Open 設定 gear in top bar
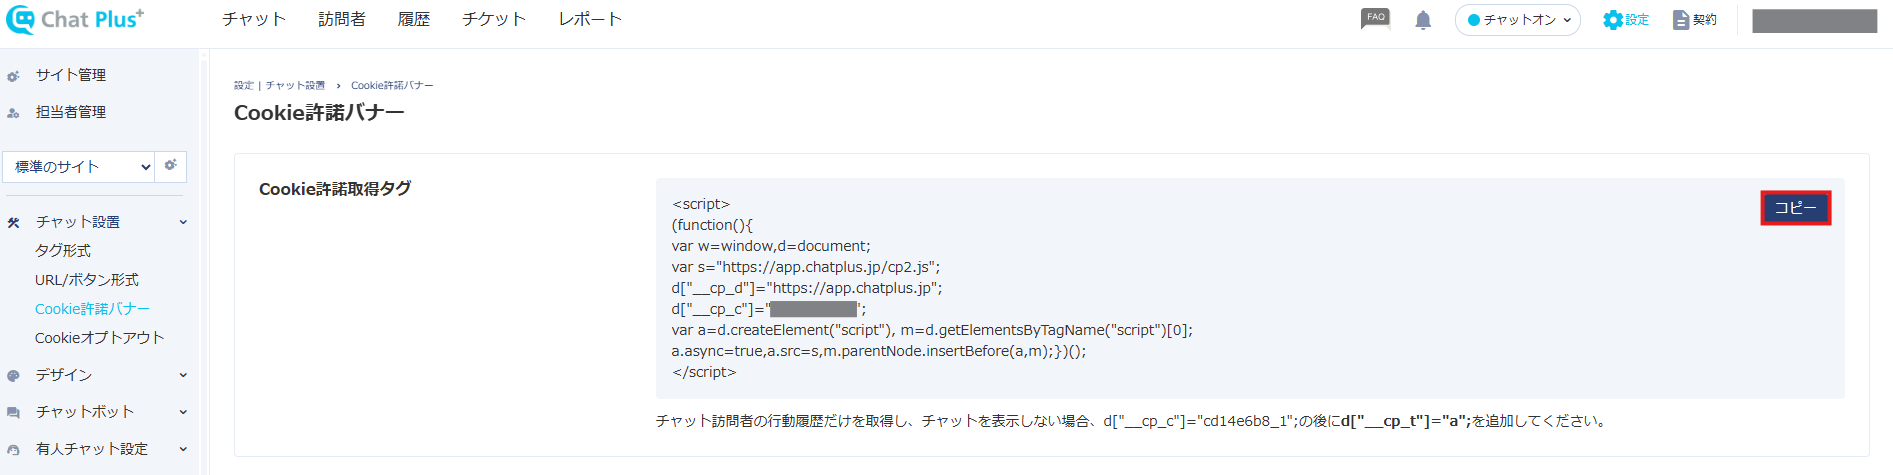Screen dimensions: 1893x475 (1625, 20)
